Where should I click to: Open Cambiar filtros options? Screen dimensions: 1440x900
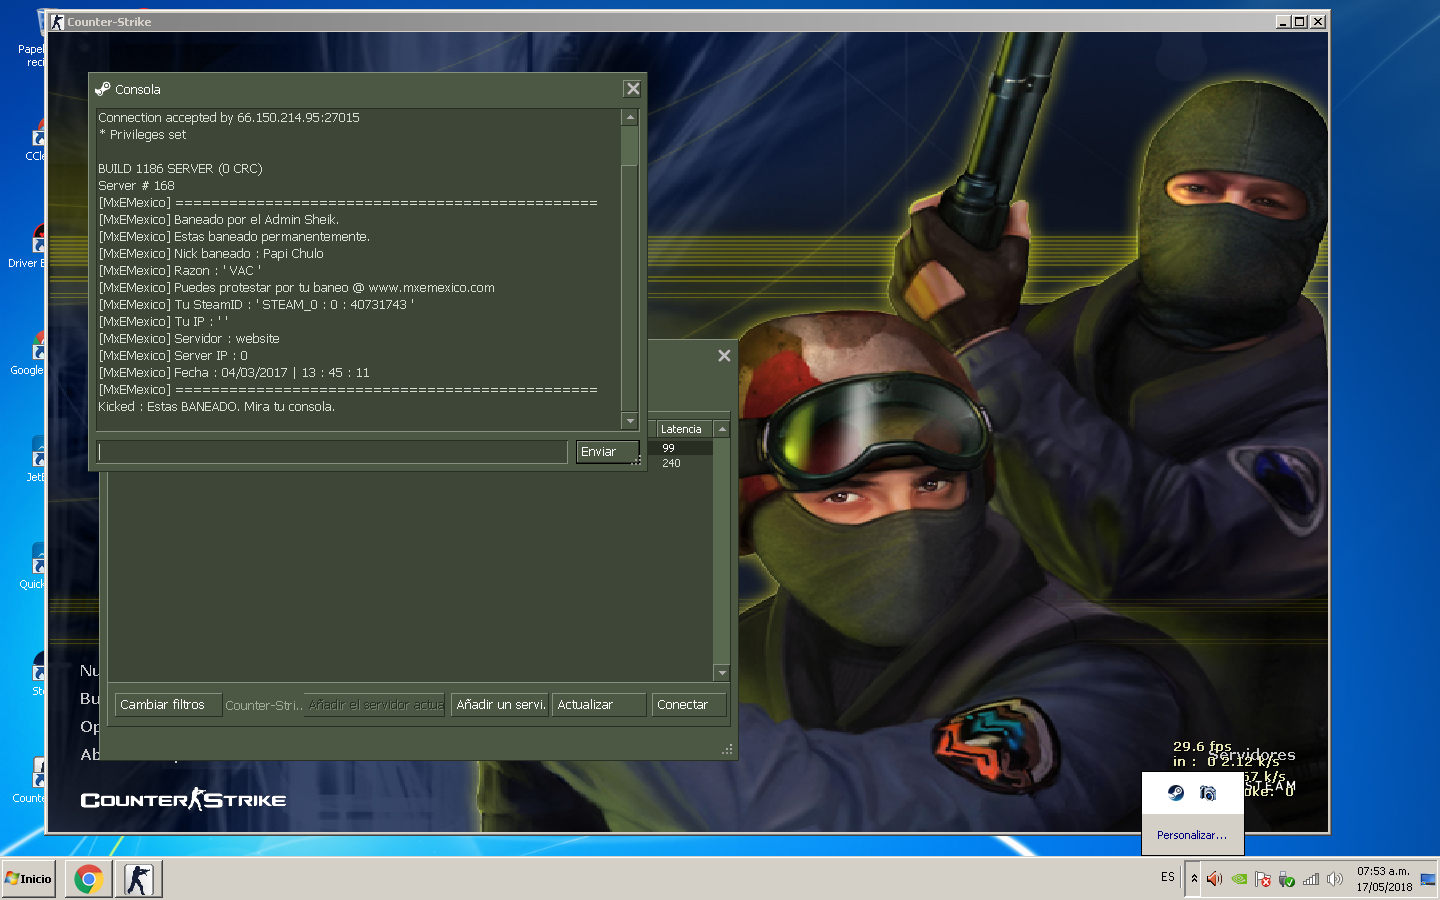[x=168, y=705]
